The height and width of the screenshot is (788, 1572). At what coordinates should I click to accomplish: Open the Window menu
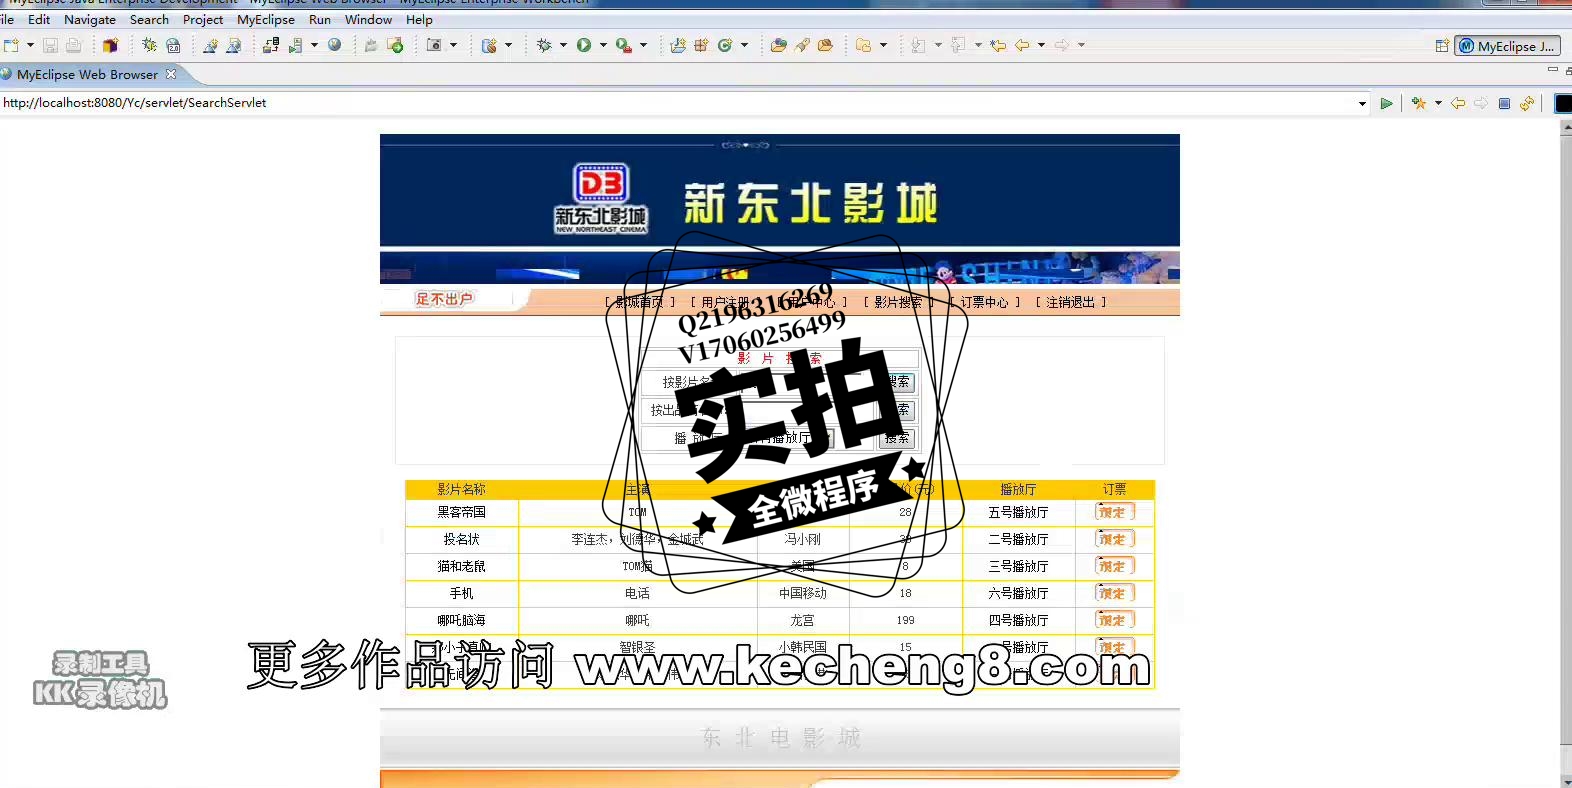[x=368, y=19]
